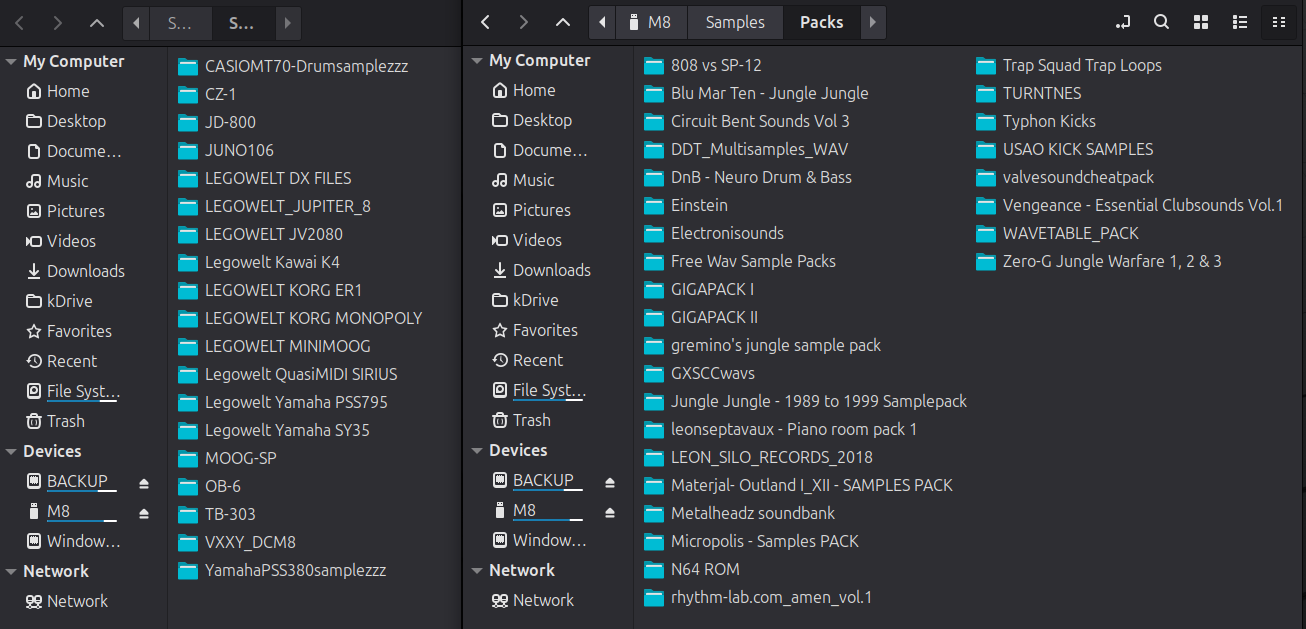Collapse Network section in left sidebar

click(11, 572)
